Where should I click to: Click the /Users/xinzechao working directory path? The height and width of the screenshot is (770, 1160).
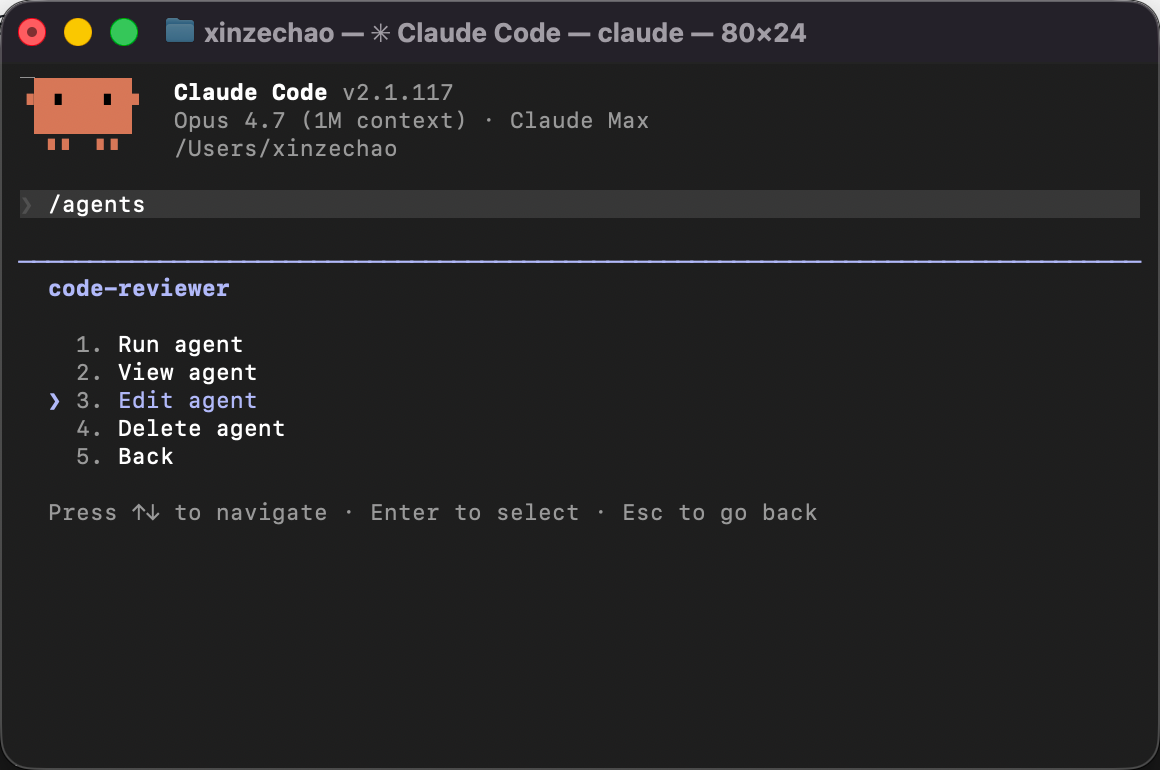tap(286, 149)
